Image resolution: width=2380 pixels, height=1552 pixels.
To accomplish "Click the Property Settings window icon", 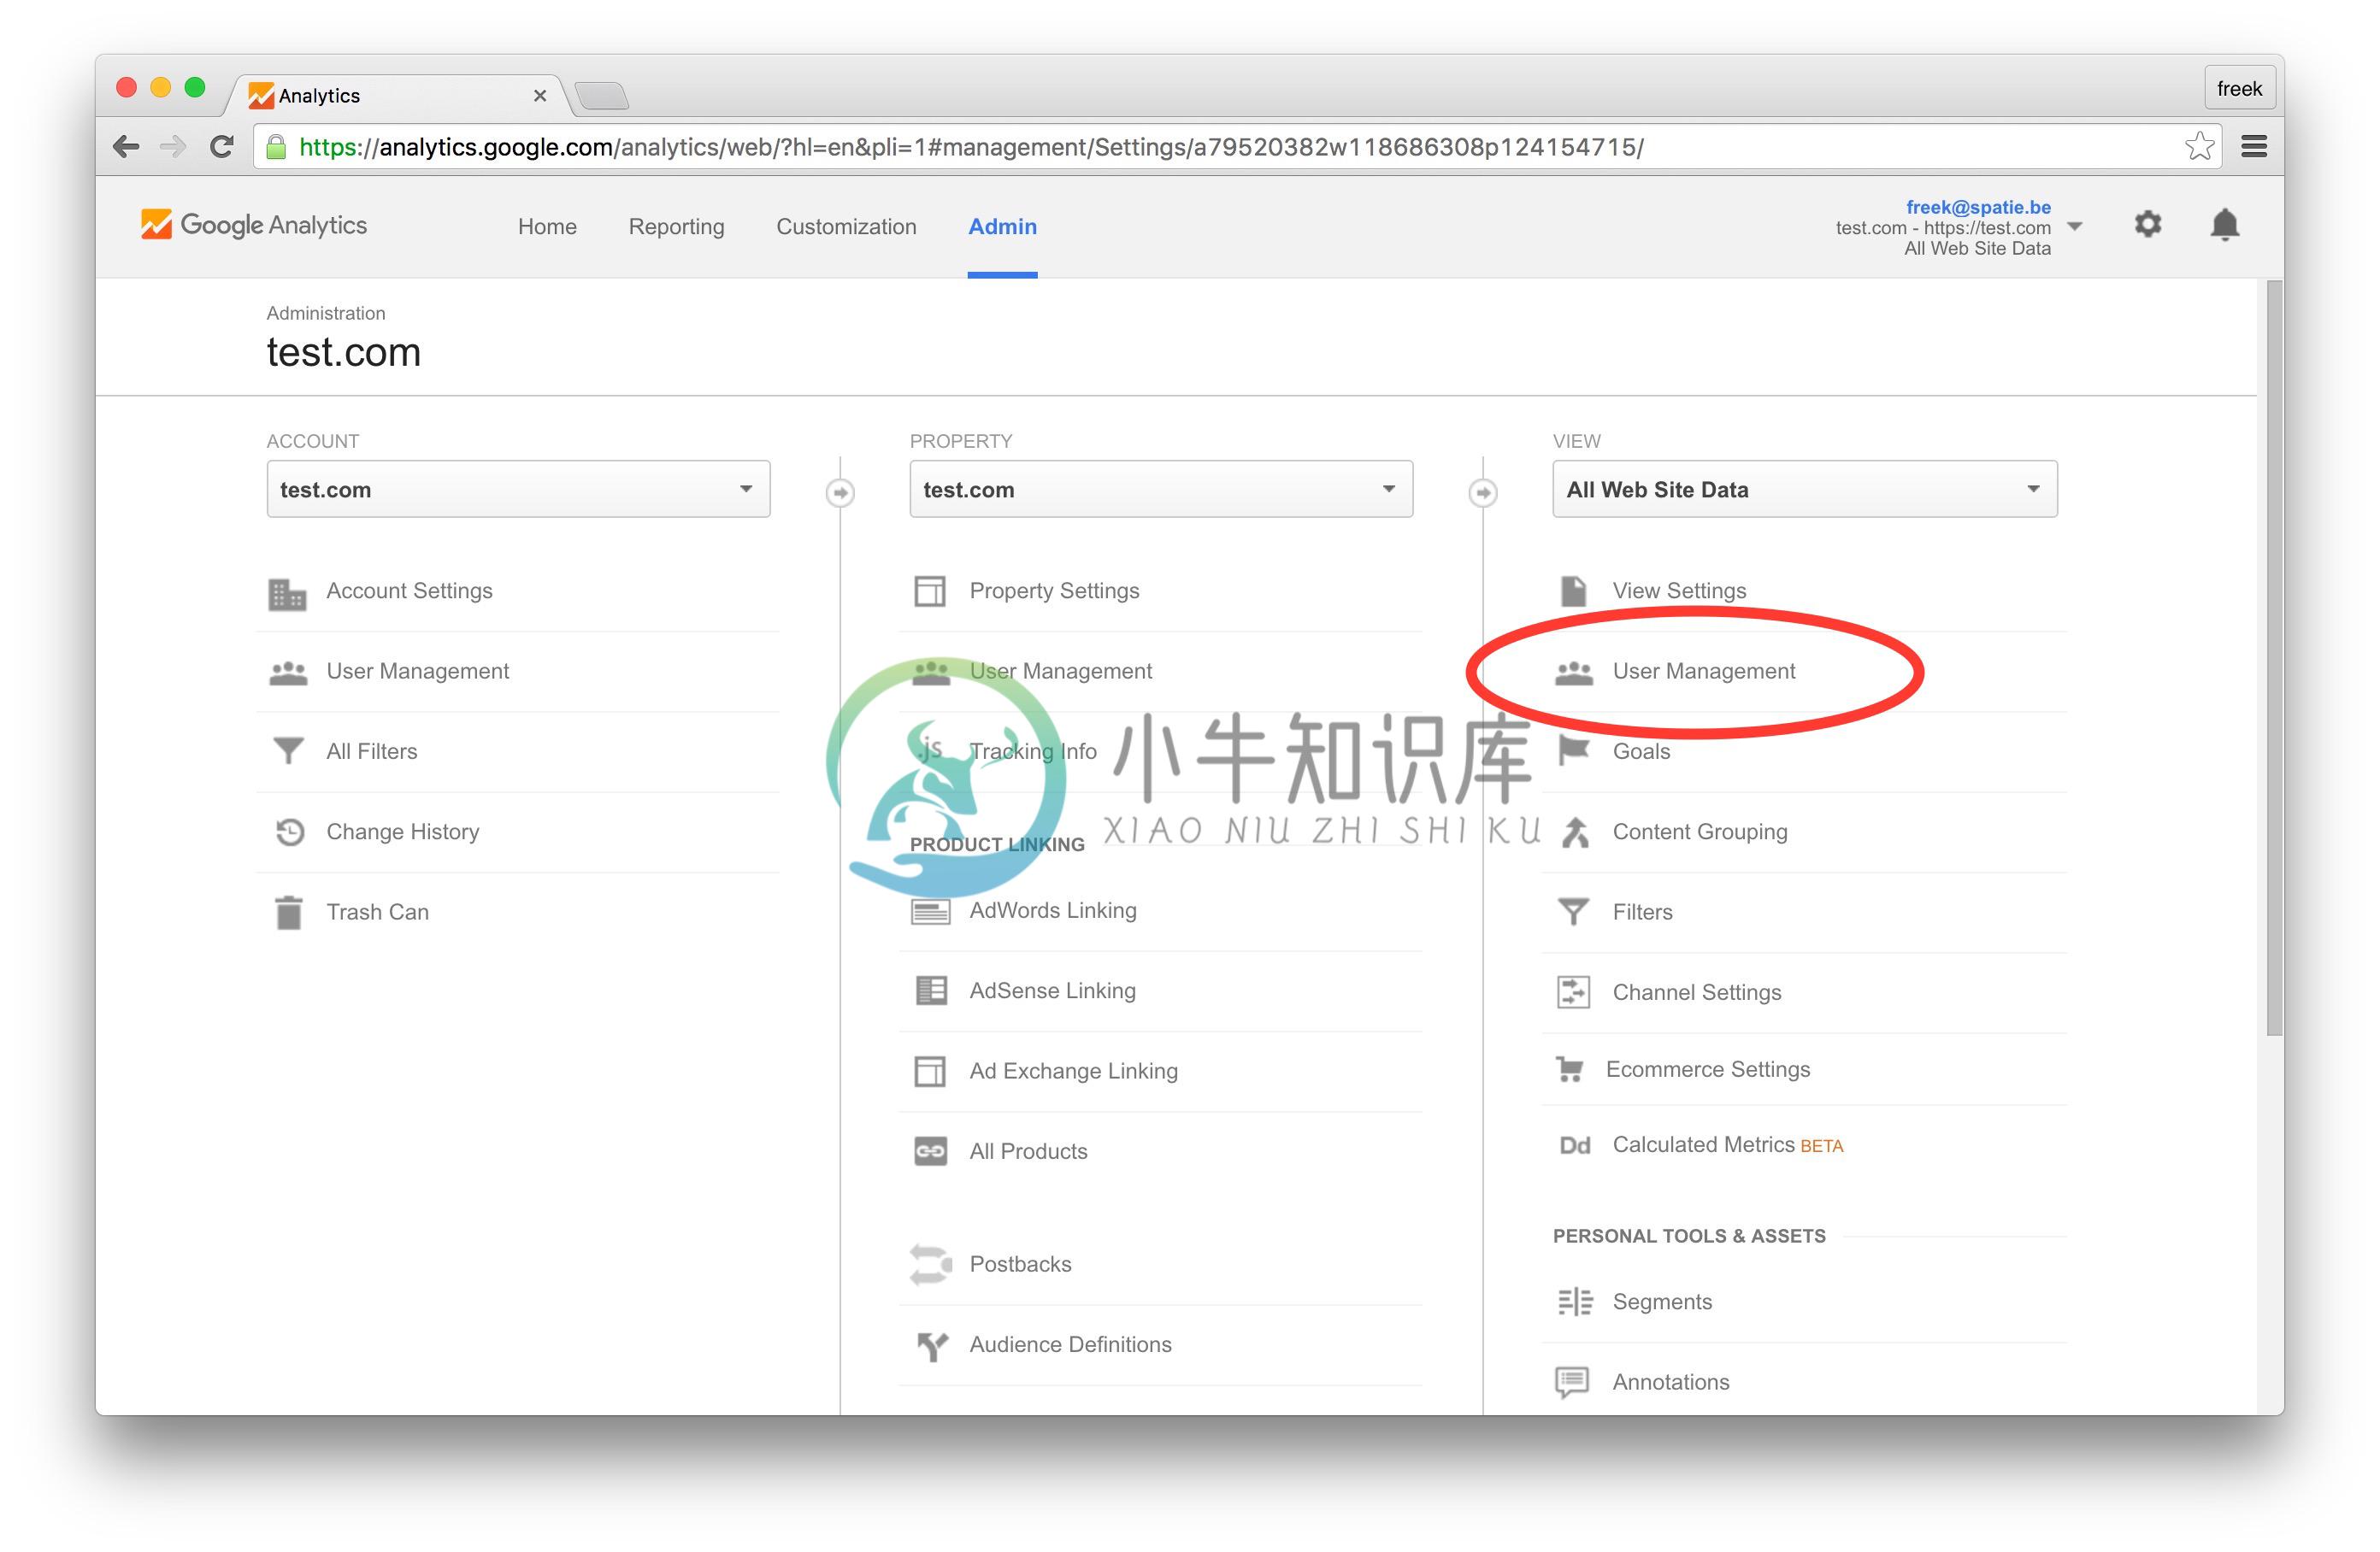I will click(930, 591).
